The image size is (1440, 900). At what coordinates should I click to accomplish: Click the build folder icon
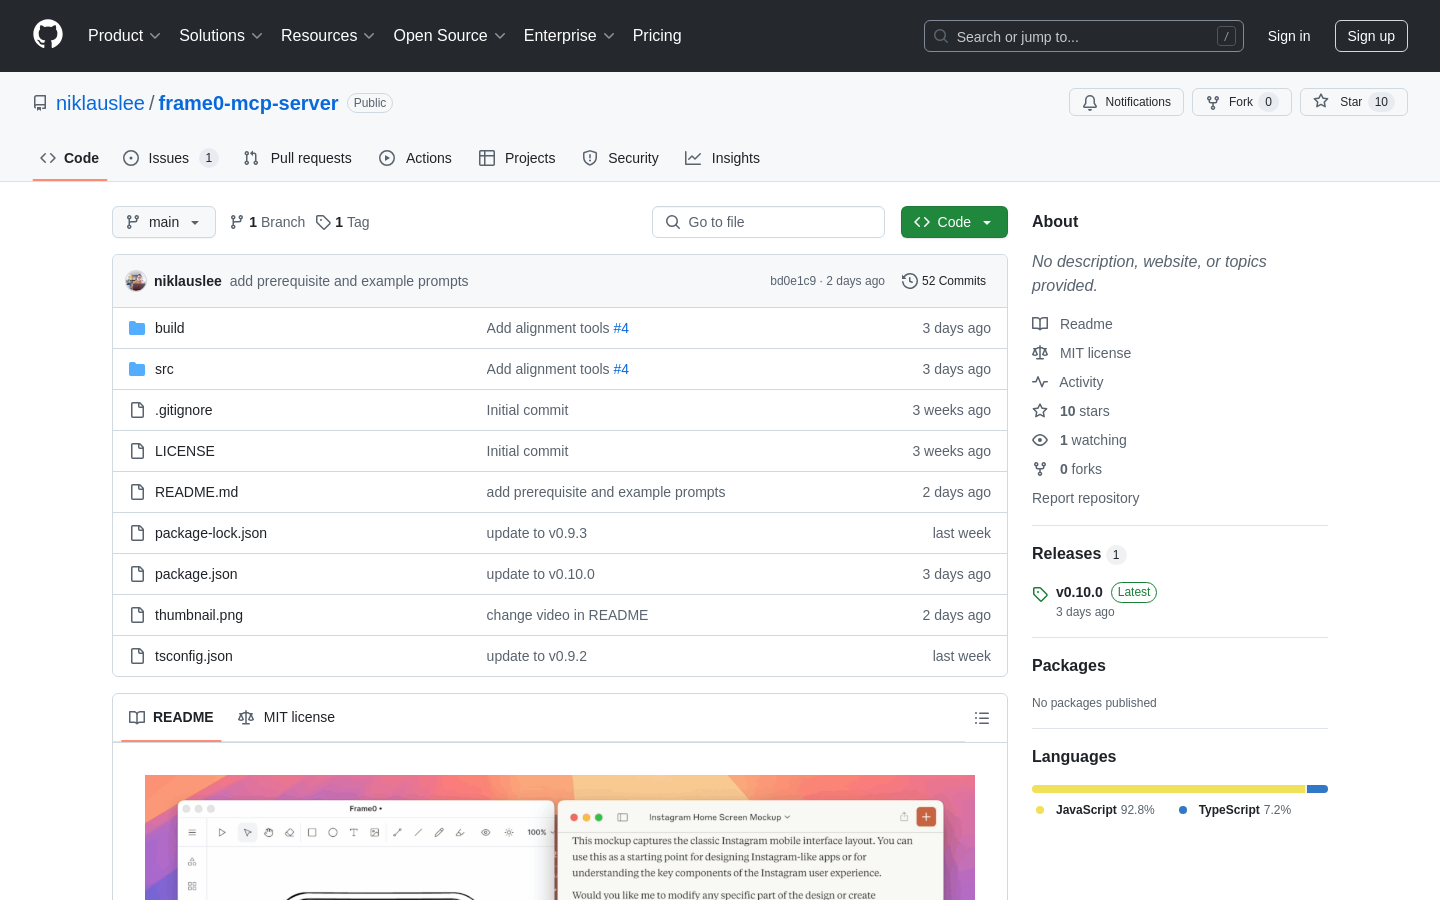137,328
